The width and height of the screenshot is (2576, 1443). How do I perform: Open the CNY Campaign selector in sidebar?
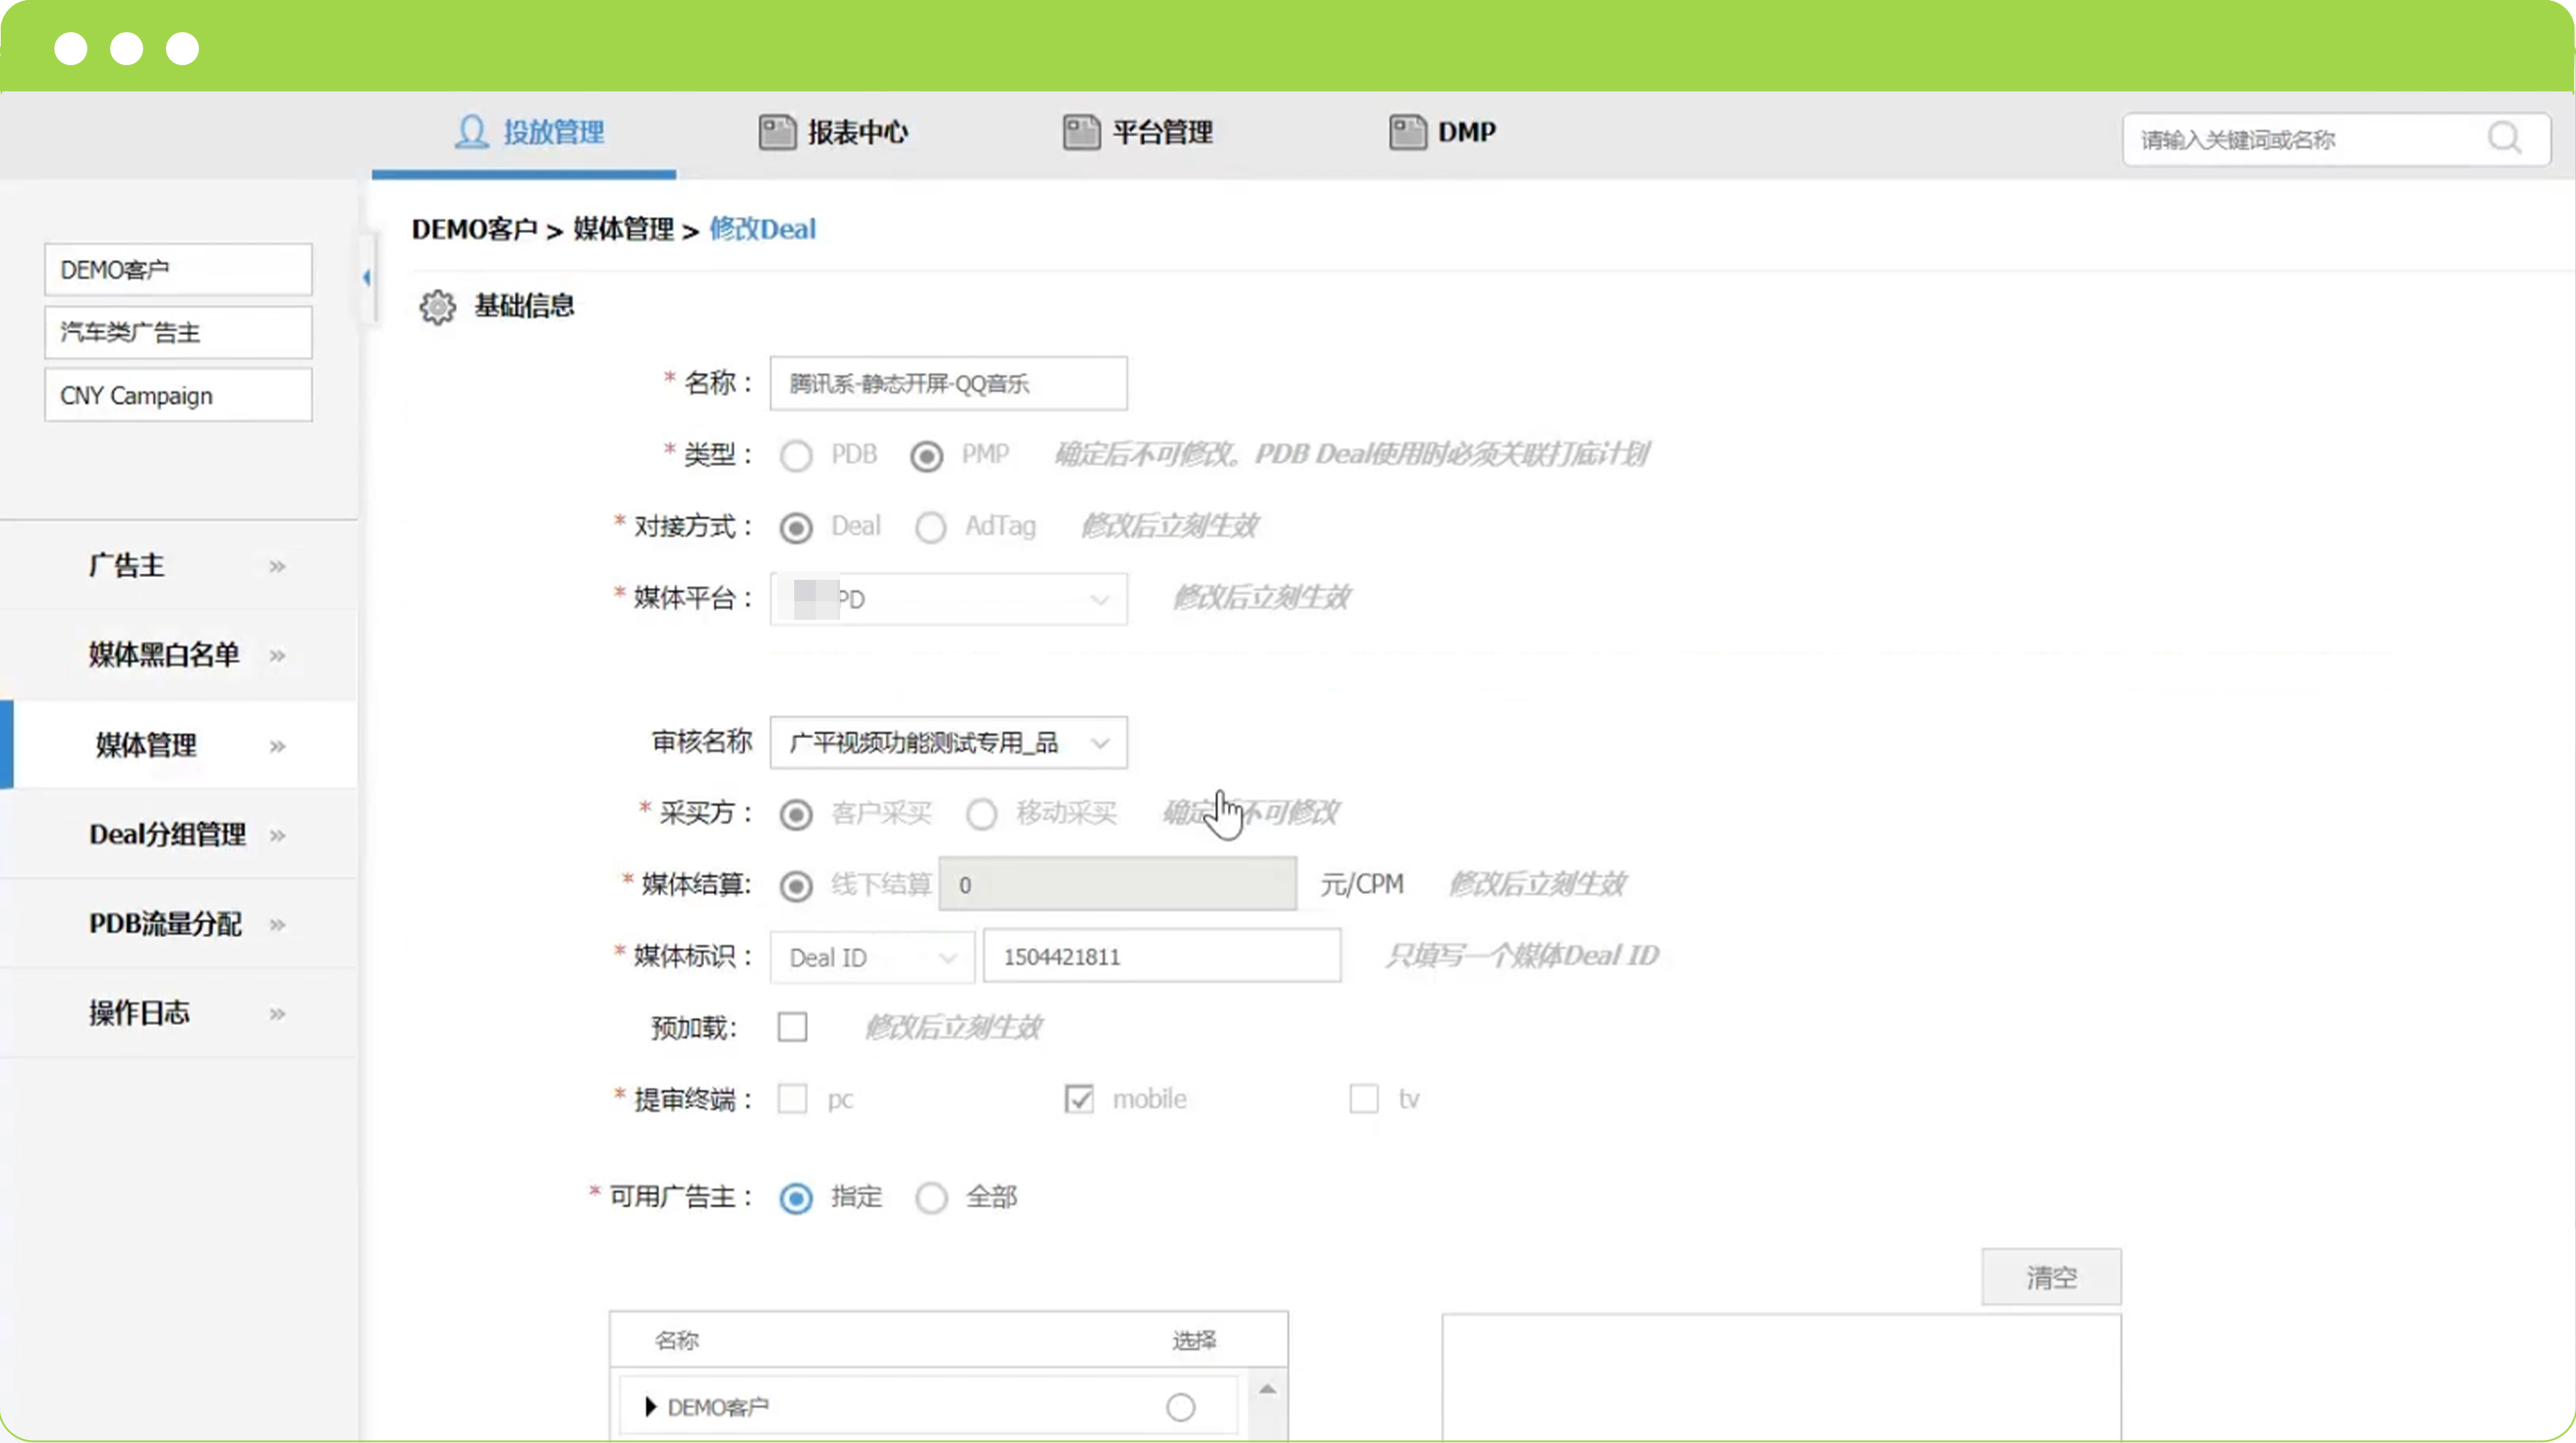(178, 395)
